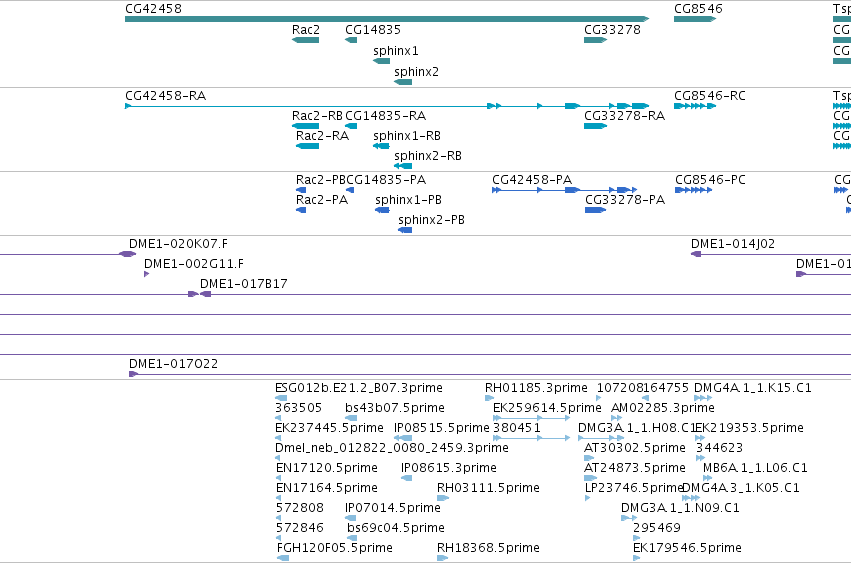Viewport: 851px width, 563px height.
Task: Select the AM02285.3prime EST glyph
Action: (x=617, y=418)
